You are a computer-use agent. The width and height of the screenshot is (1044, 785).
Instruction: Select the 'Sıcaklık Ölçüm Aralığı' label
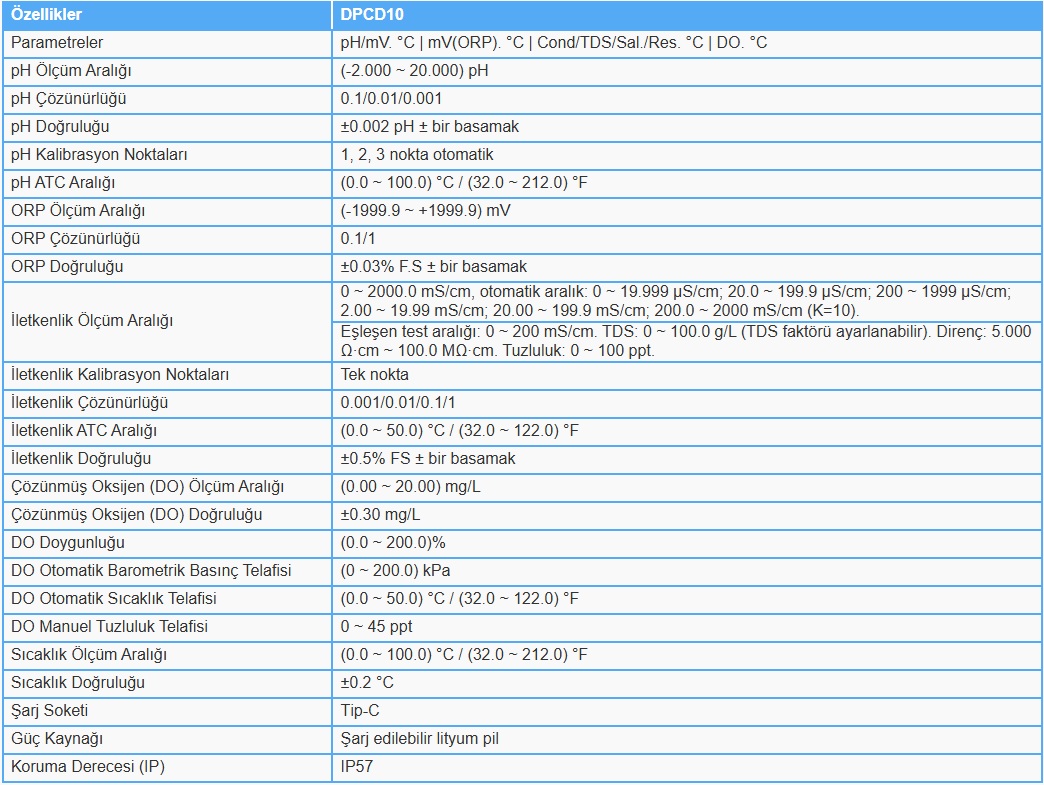point(89,654)
